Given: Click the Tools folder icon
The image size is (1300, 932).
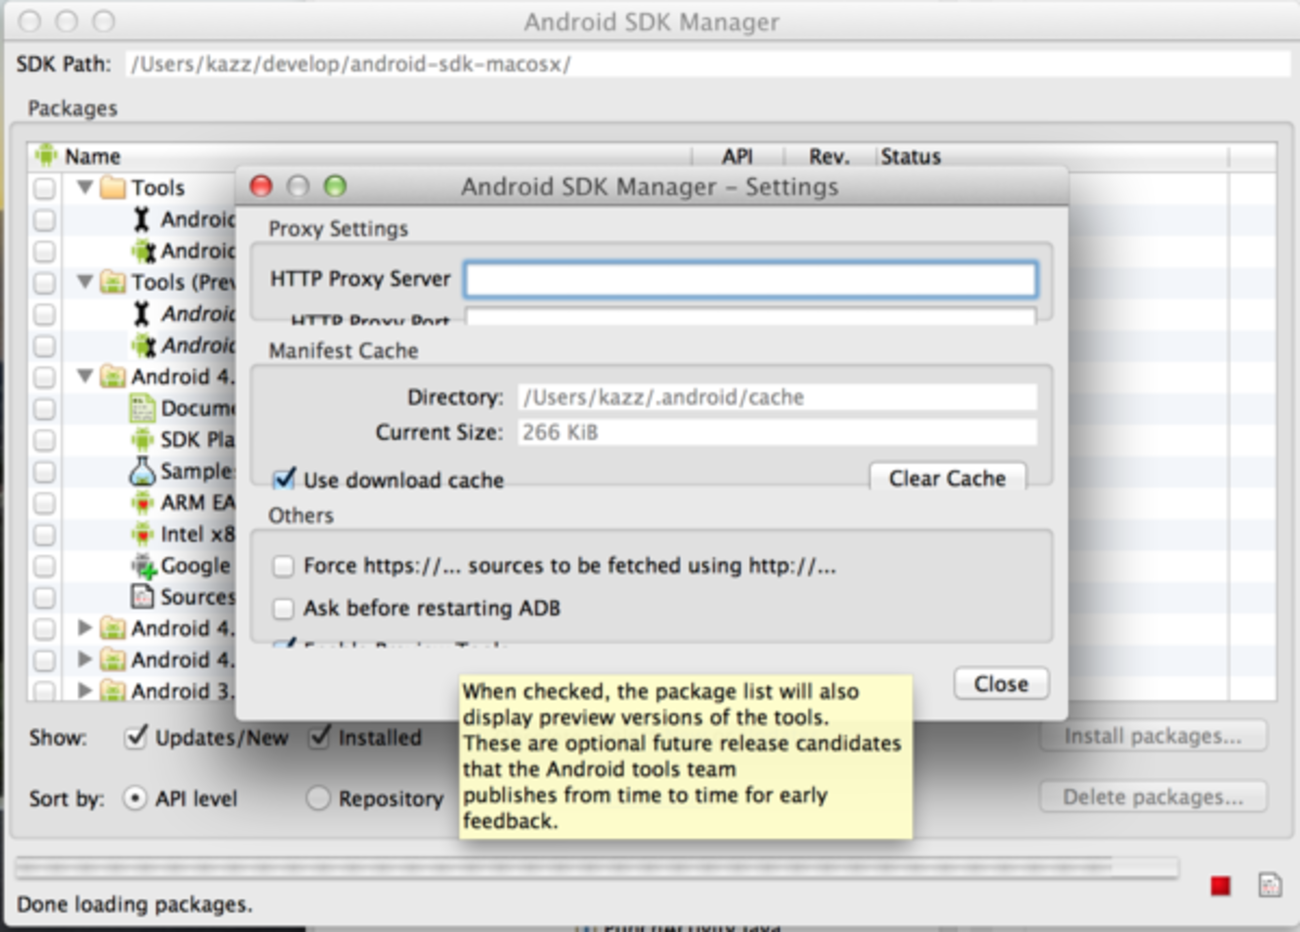Looking at the screenshot, I should click(x=113, y=188).
